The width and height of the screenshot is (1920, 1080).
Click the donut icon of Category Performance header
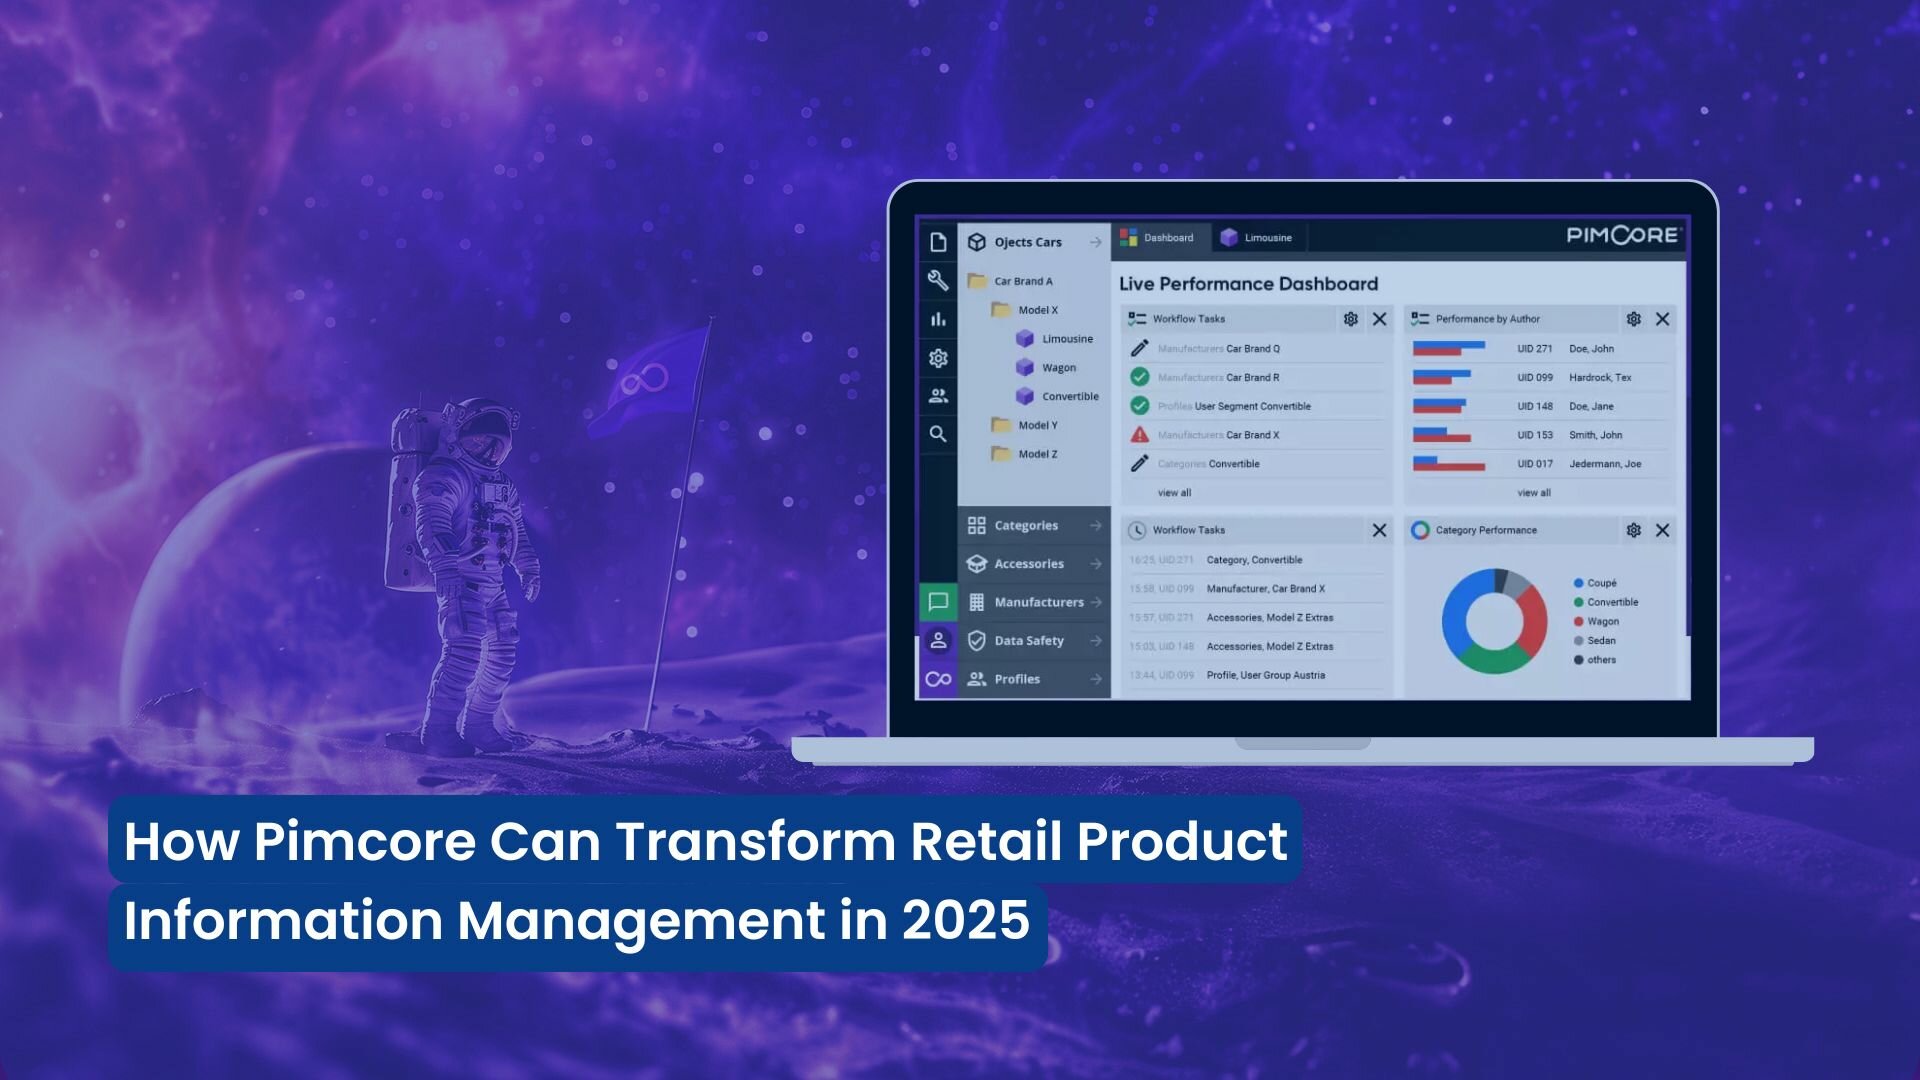[x=1420, y=530]
